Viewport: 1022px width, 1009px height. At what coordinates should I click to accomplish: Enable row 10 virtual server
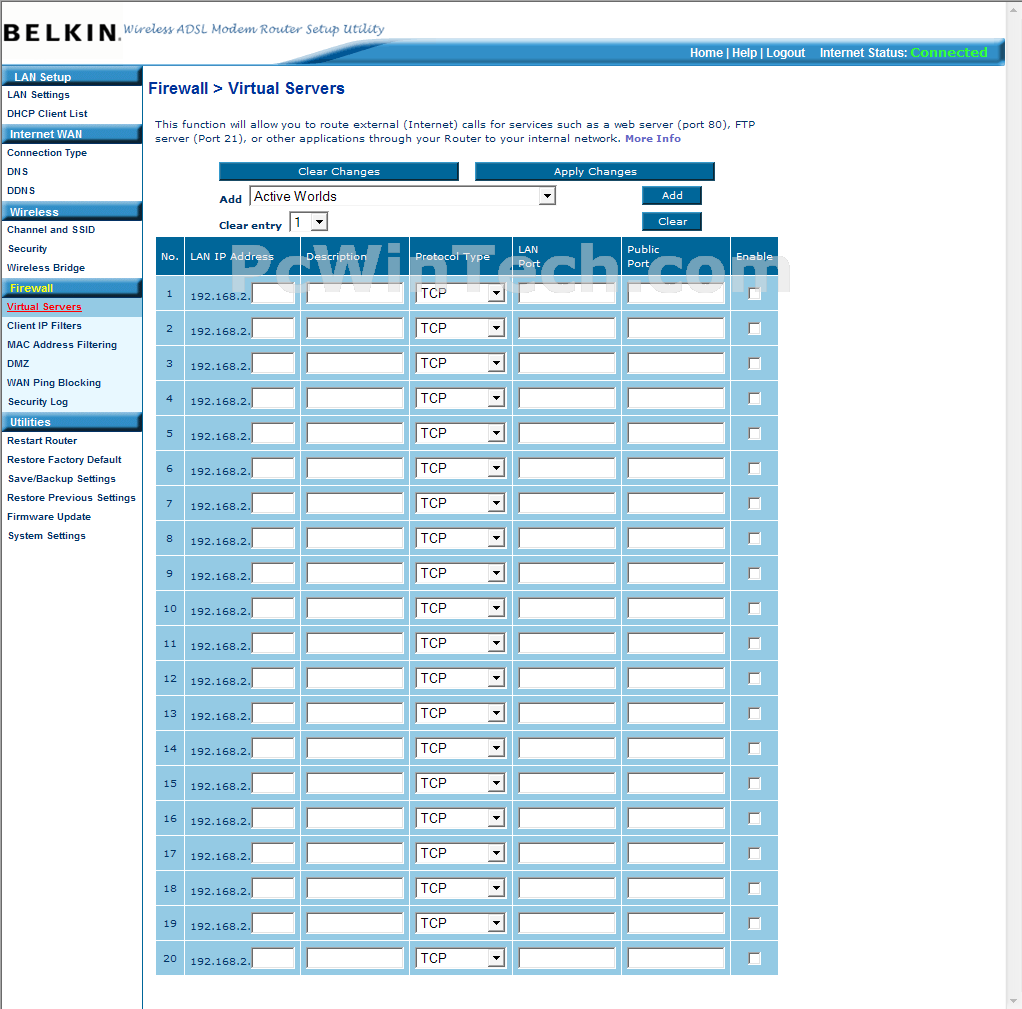[x=754, y=609]
